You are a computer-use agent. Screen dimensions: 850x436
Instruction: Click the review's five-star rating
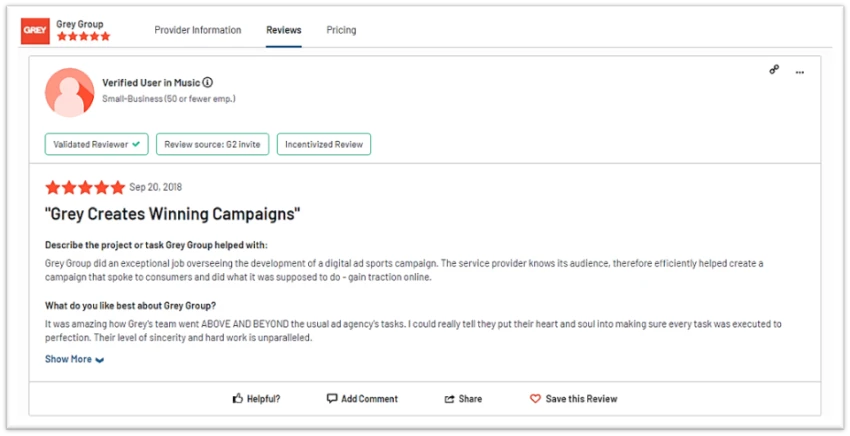tap(85, 188)
